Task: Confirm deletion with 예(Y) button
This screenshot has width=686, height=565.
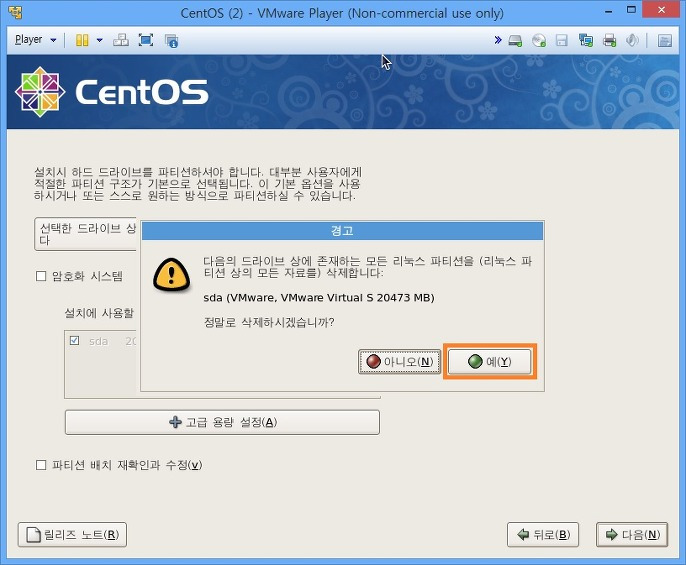Action: (x=490, y=361)
